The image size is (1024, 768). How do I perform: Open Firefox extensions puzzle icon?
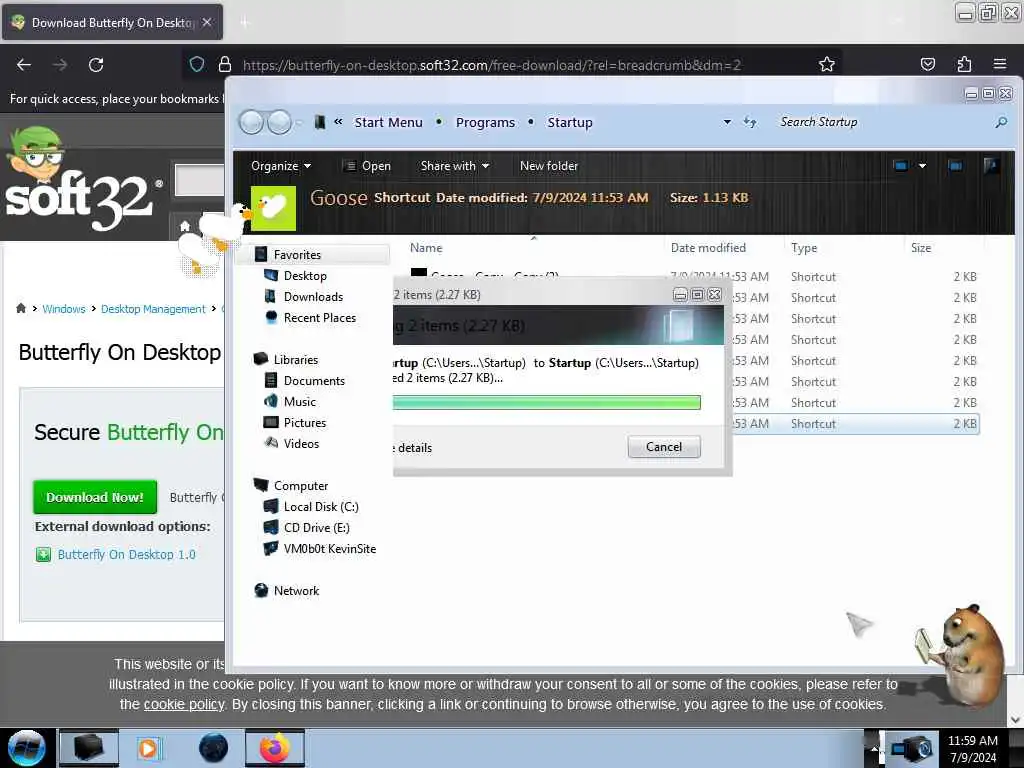click(964, 64)
